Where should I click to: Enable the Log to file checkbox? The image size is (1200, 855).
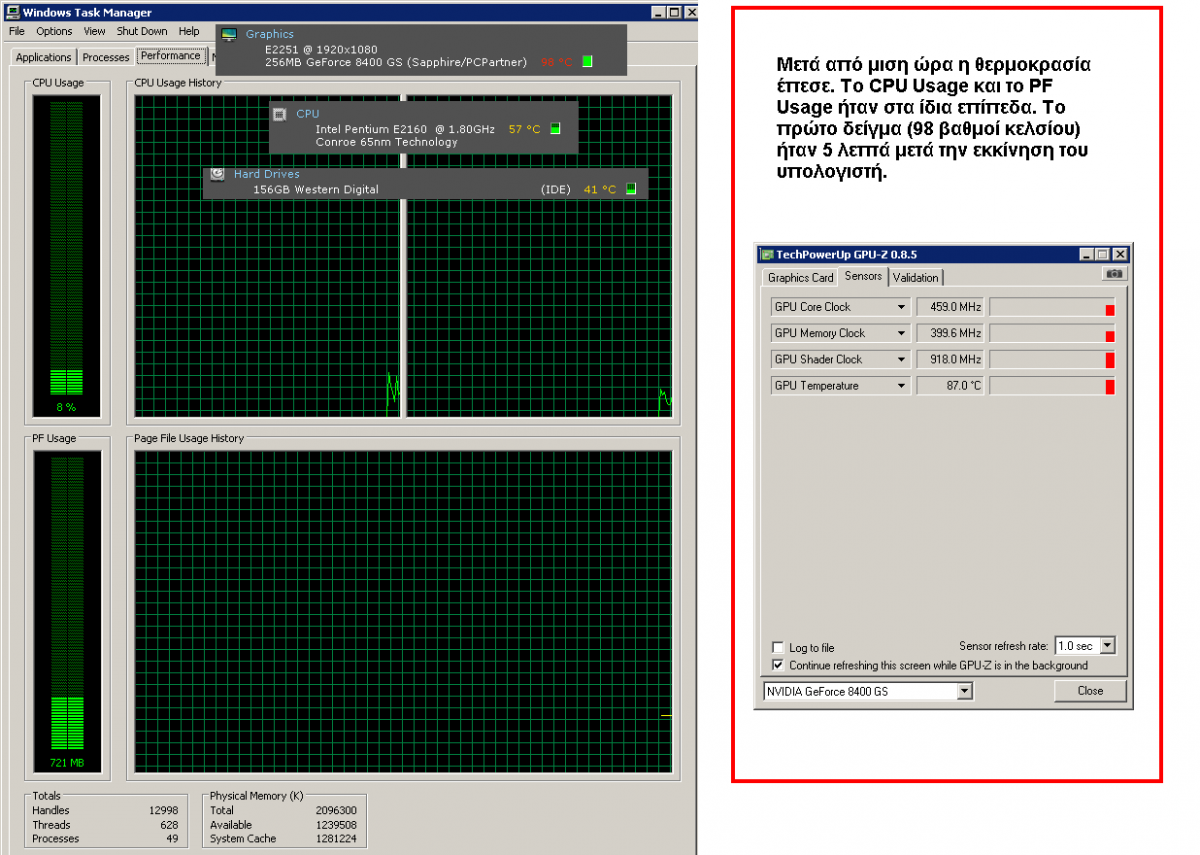tap(779, 648)
